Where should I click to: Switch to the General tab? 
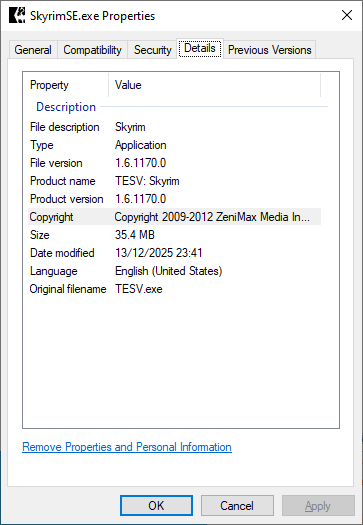click(x=33, y=50)
